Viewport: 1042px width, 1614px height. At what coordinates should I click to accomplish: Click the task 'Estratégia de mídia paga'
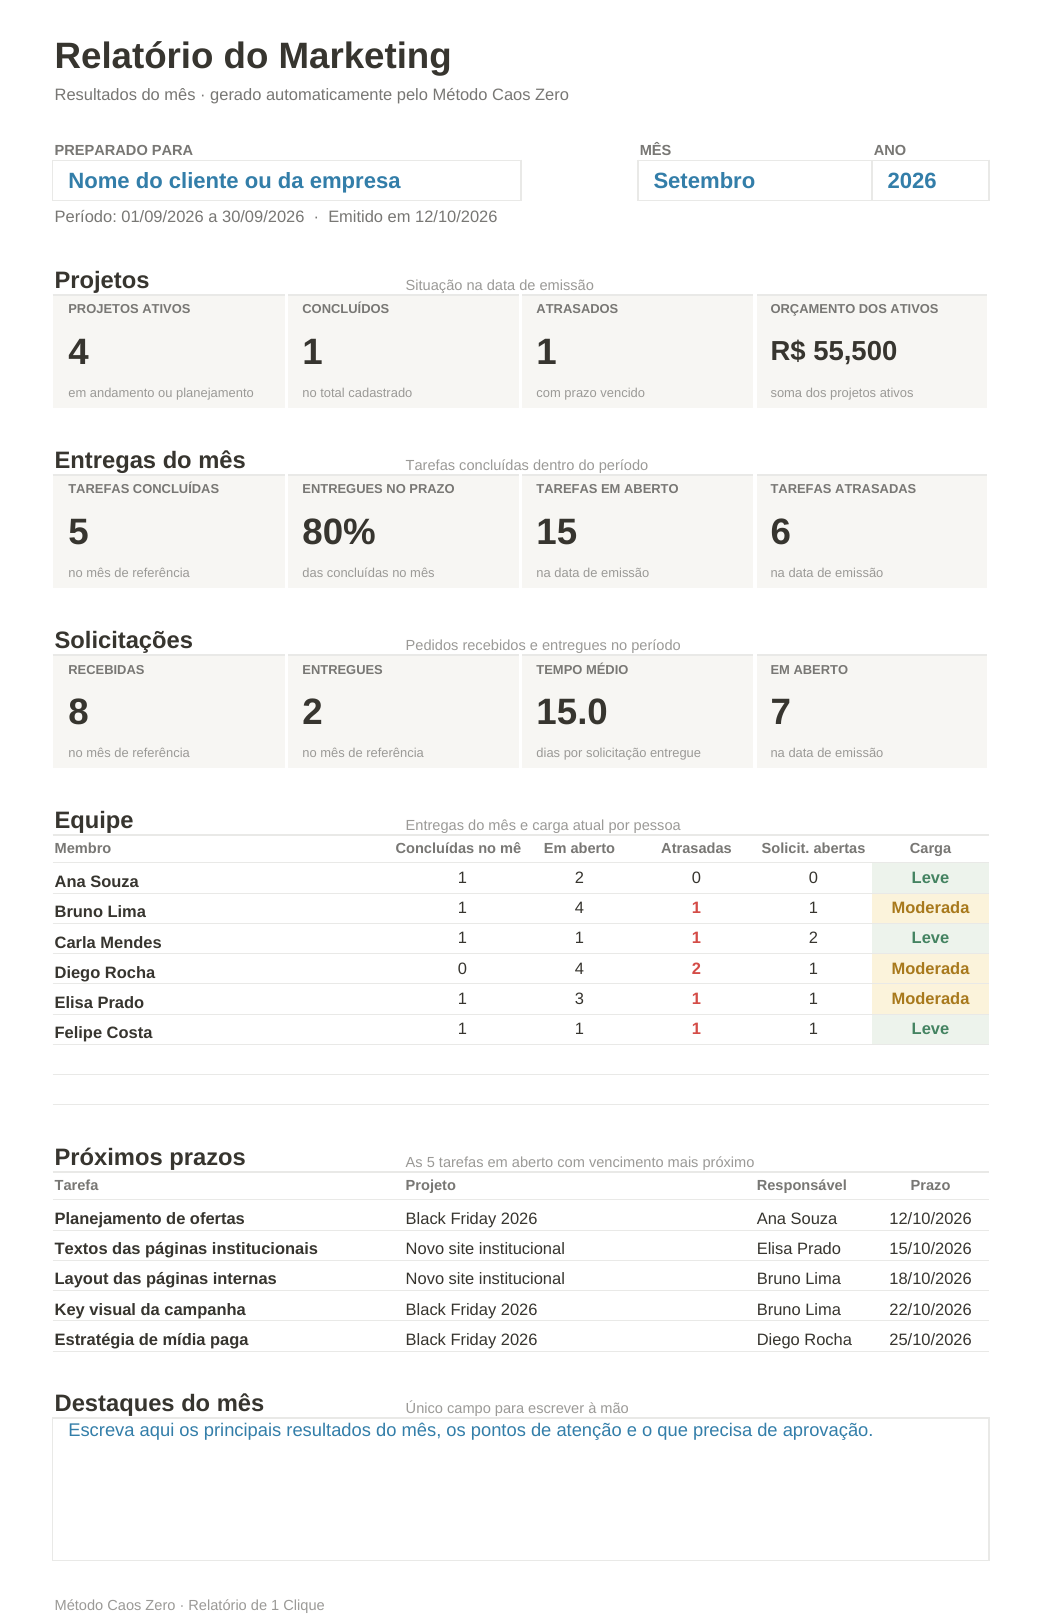pyautogui.click(x=151, y=1339)
